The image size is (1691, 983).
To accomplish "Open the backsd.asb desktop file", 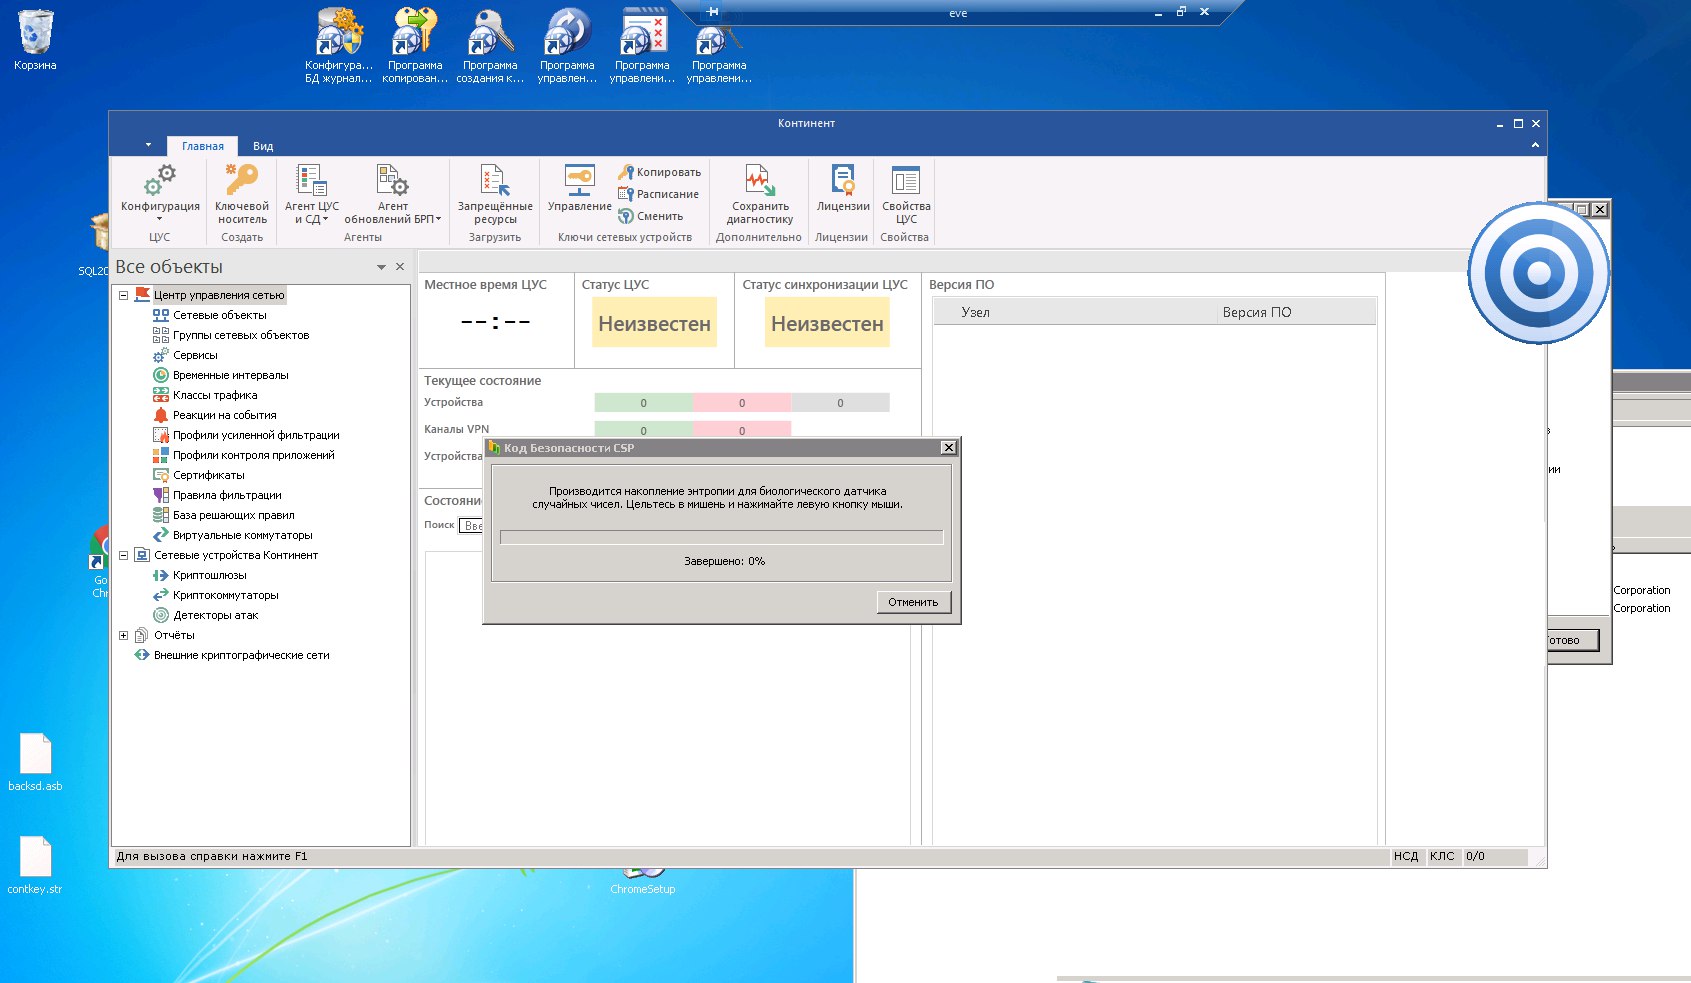I will (35, 762).
